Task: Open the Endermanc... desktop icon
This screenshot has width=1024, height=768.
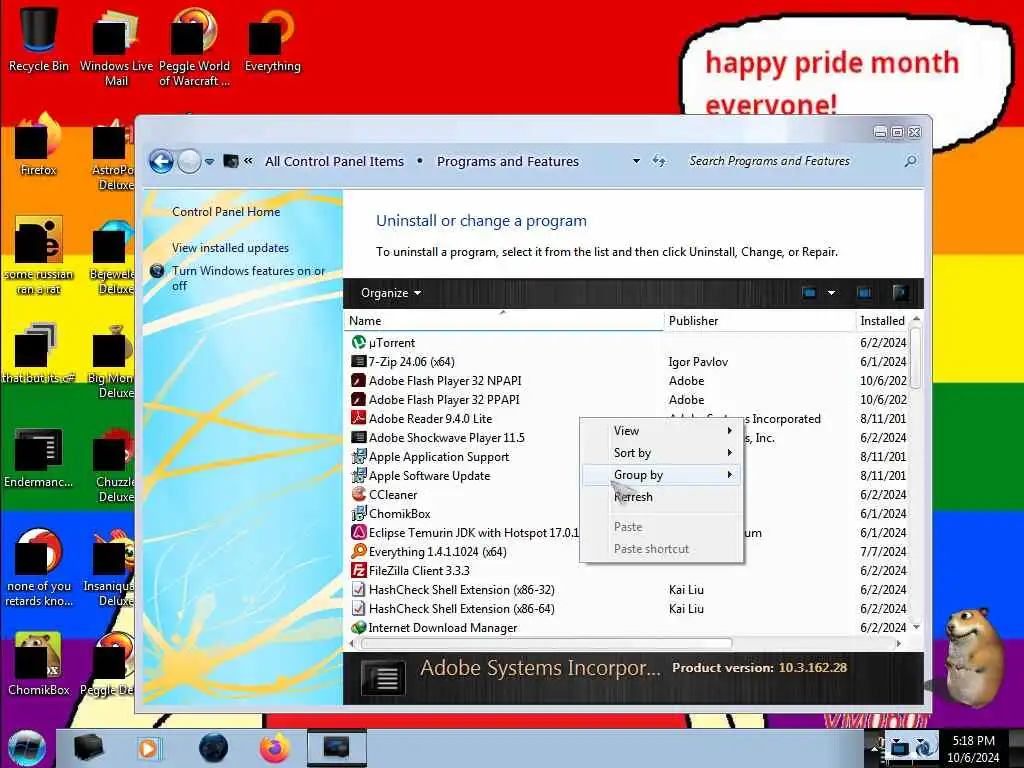Action: pos(39,458)
